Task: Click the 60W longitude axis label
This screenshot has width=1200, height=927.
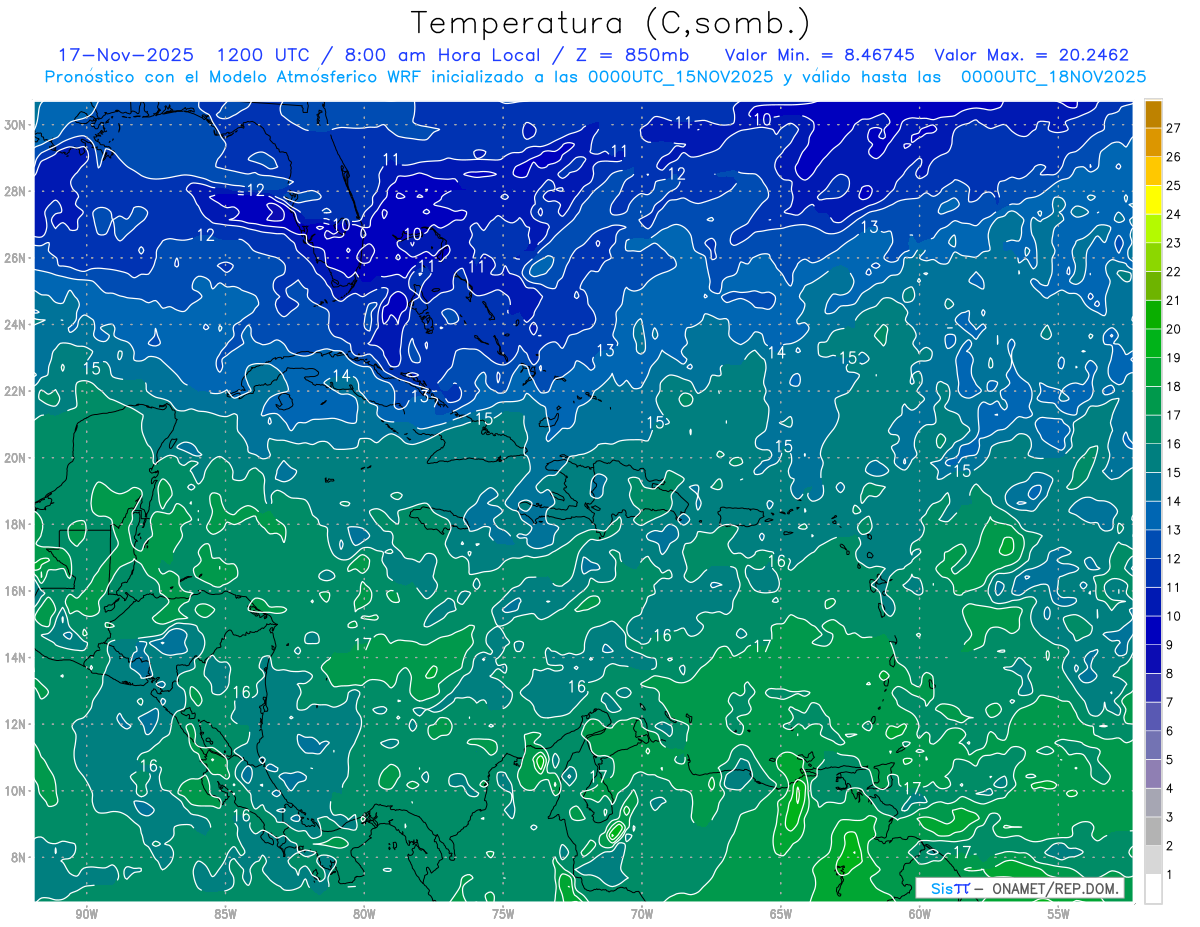Action: point(920,914)
